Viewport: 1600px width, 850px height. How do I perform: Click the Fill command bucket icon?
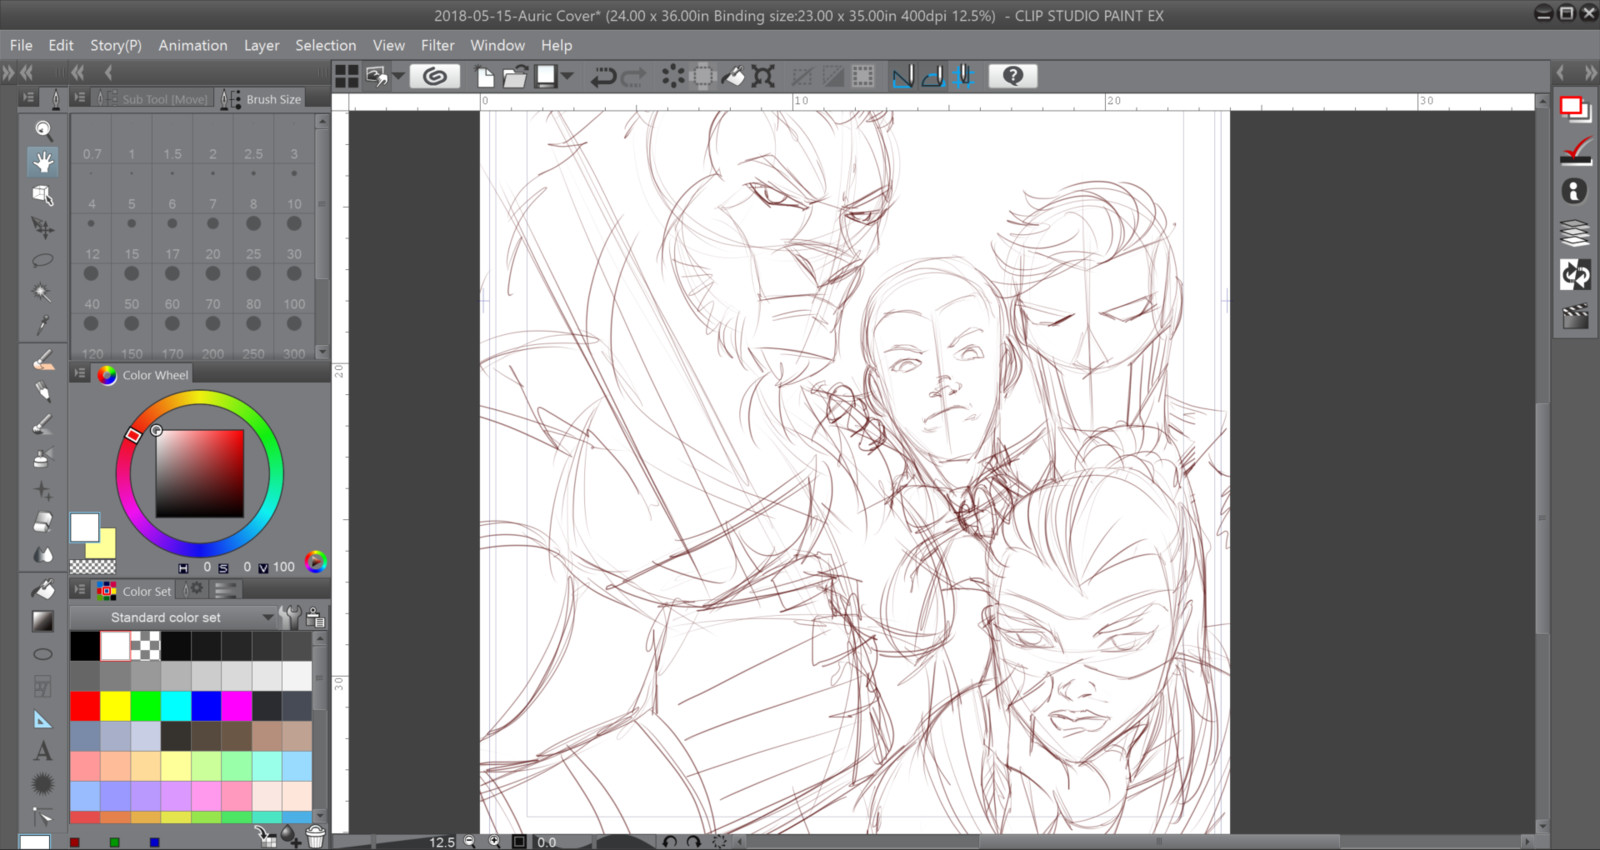[733, 77]
